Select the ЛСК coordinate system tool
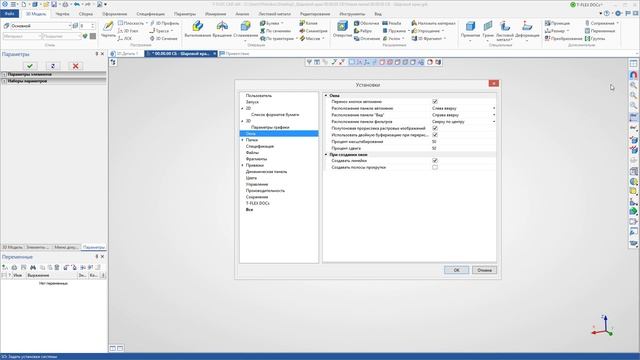This screenshot has height=360, width=640. (125, 39)
